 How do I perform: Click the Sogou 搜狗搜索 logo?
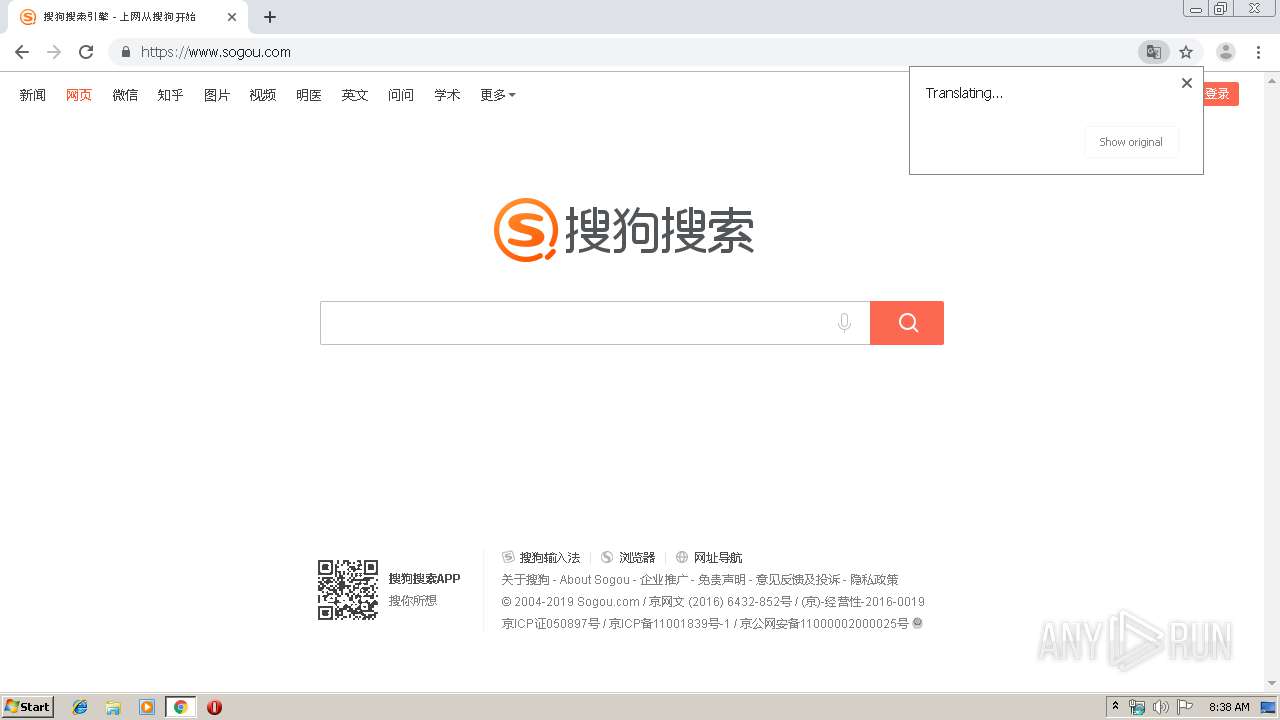point(624,230)
